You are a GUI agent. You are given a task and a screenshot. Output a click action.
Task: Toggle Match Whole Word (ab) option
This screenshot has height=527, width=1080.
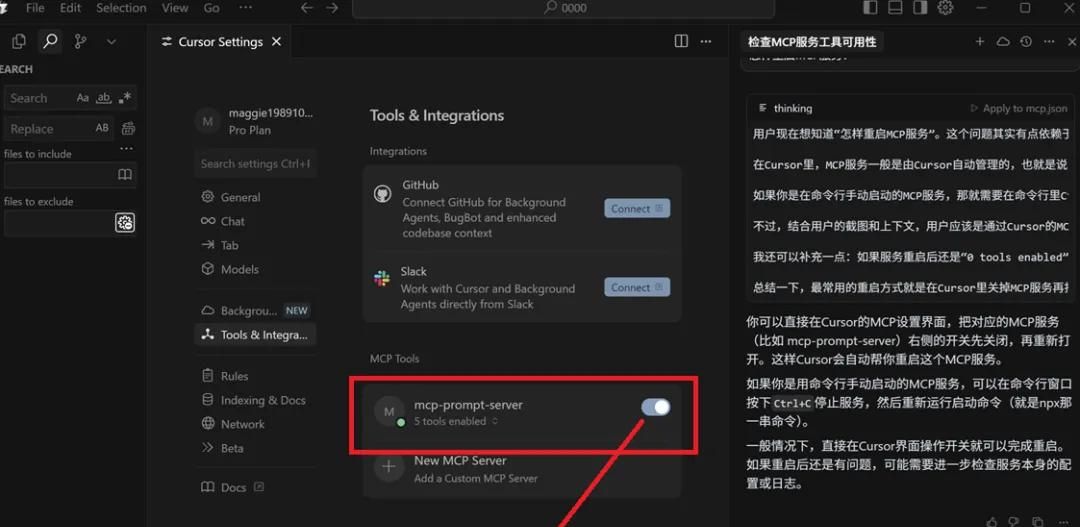[103, 98]
